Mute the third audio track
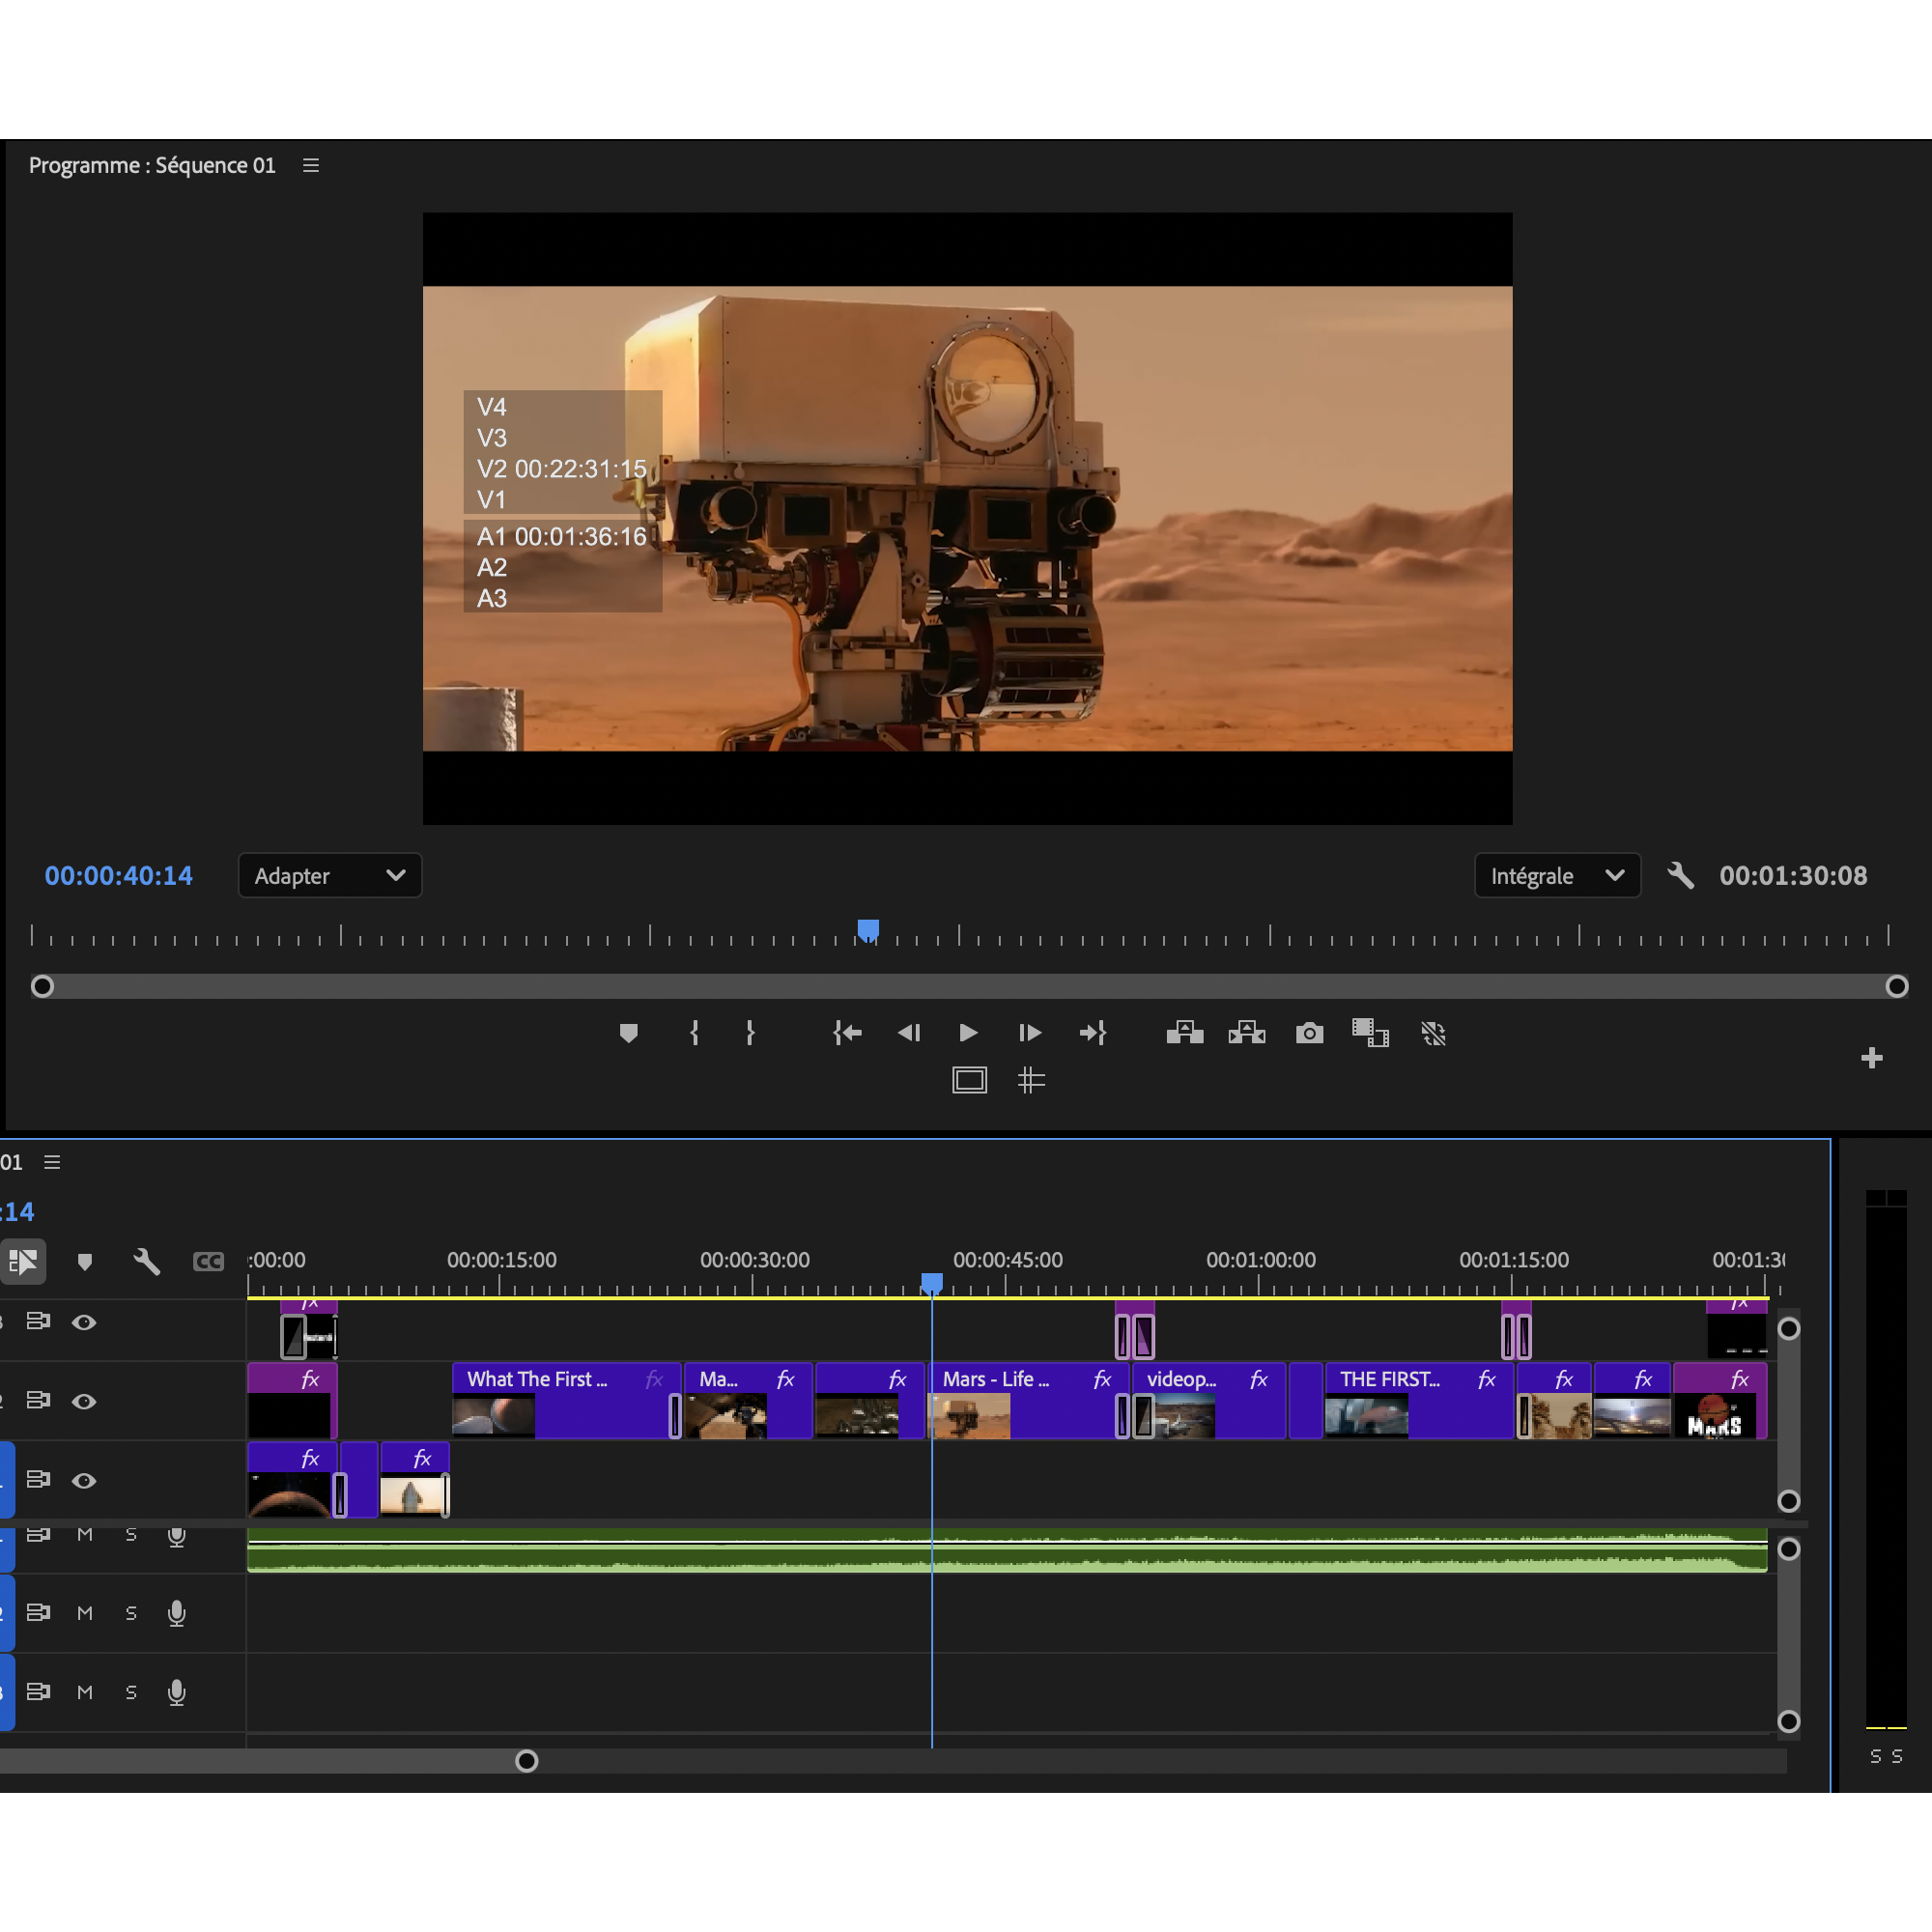The width and height of the screenshot is (1932, 1932). pyautogui.click(x=85, y=1692)
